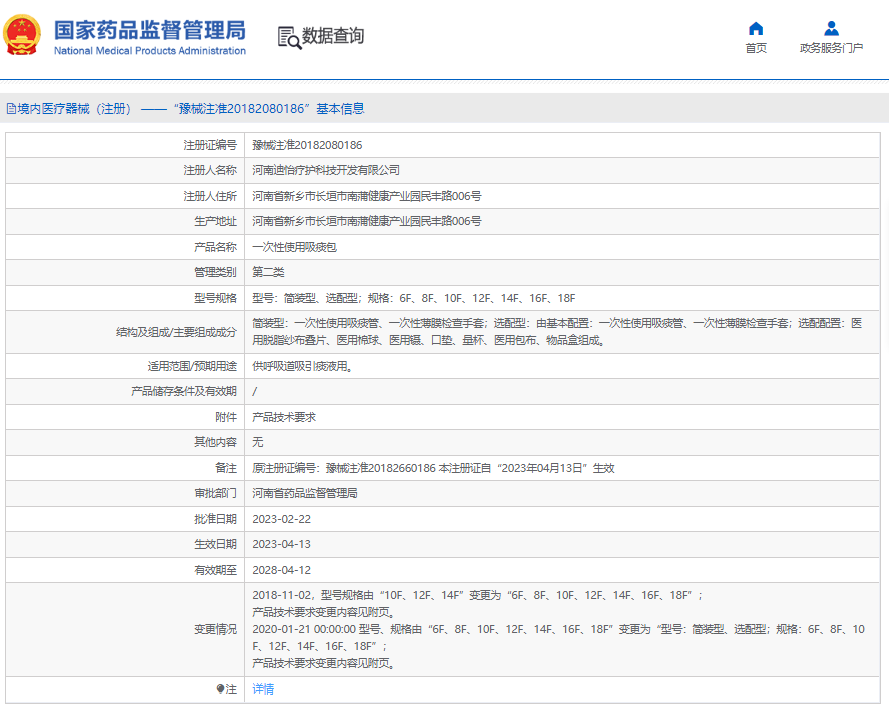
Task: Click the "豫械注准20182080186" 基本信息 heading
Action: 269,109
